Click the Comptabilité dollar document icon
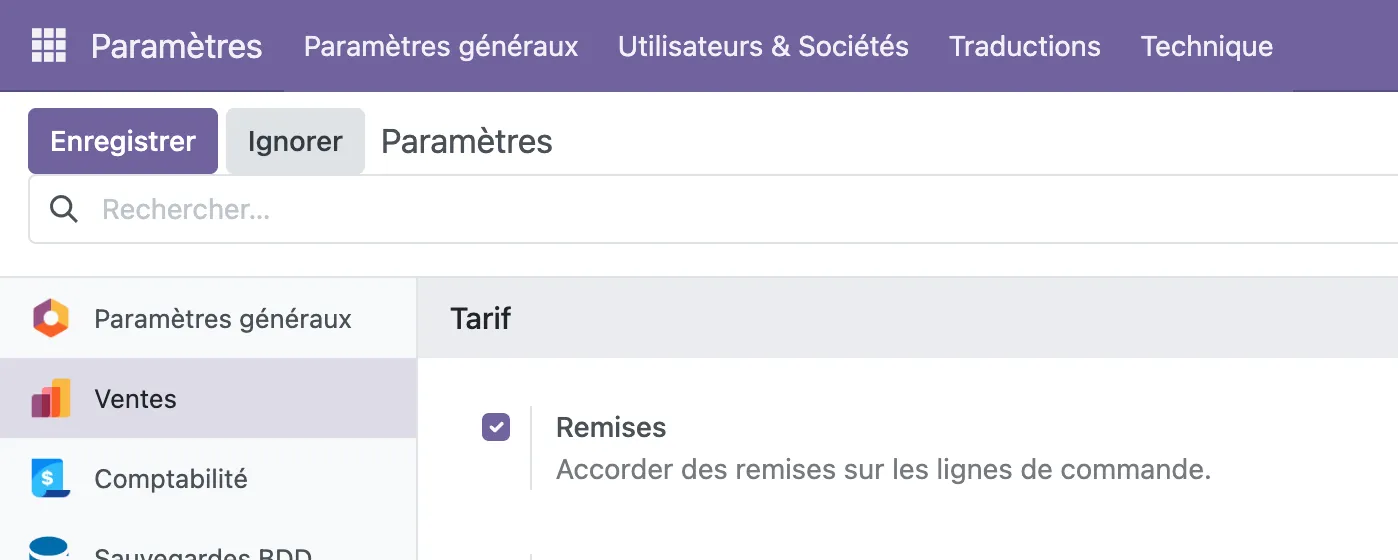 pyautogui.click(x=50, y=478)
